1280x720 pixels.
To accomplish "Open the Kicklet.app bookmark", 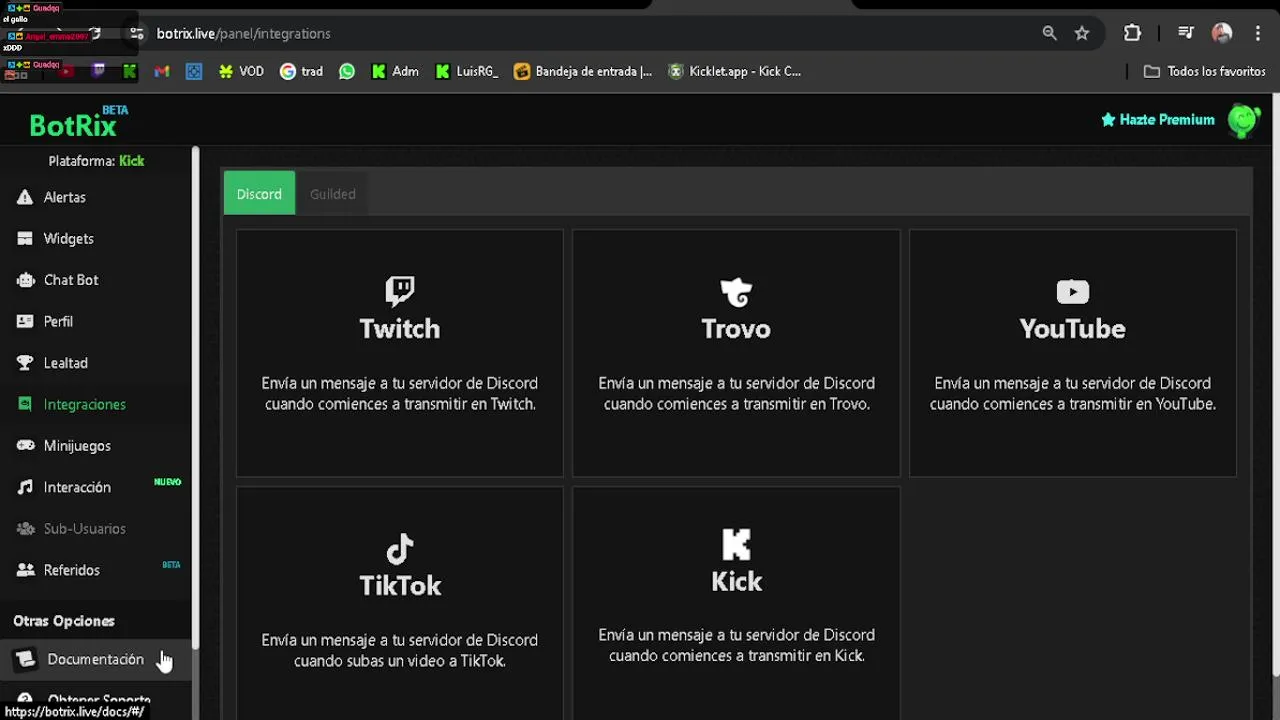I will [735, 71].
